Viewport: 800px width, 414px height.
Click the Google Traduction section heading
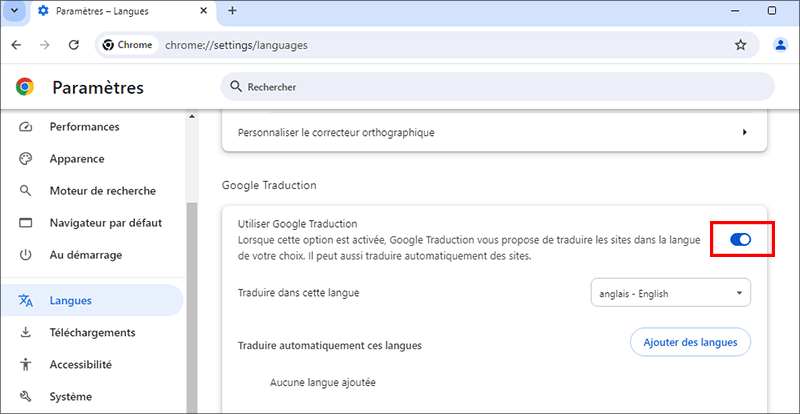(x=269, y=185)
